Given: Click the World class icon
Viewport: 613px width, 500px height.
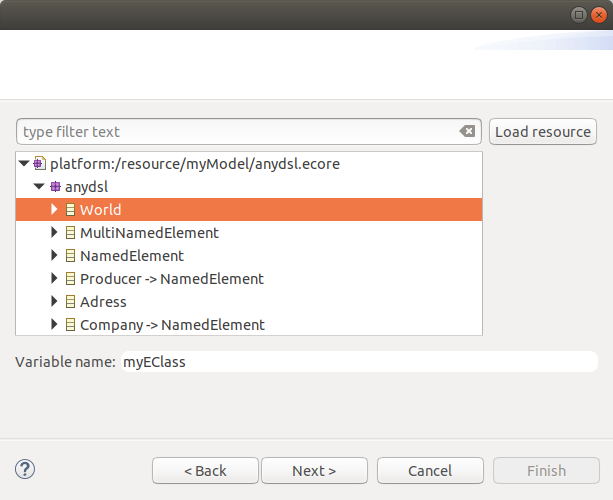Looking at the screenshot, I should point(70,210).
